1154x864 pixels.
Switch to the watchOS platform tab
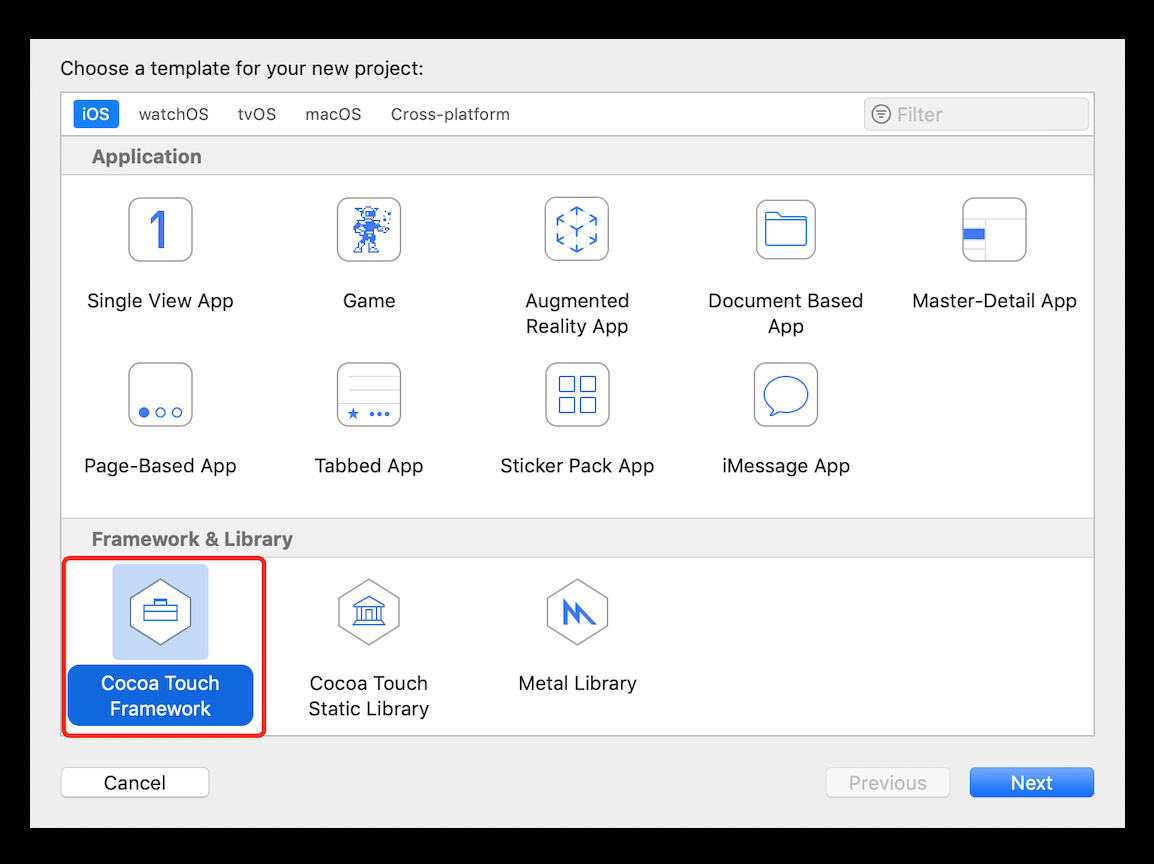pyautogui.click(x=174, y=114)
